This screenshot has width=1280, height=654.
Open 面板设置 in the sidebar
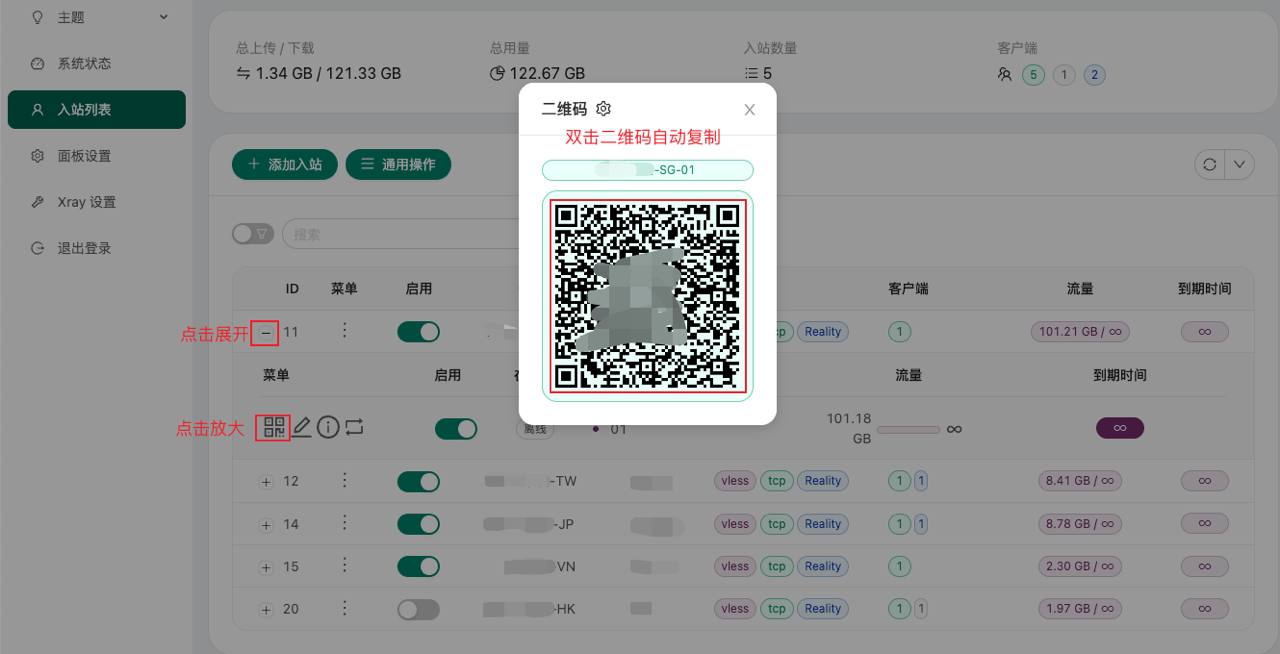[97, 155]
